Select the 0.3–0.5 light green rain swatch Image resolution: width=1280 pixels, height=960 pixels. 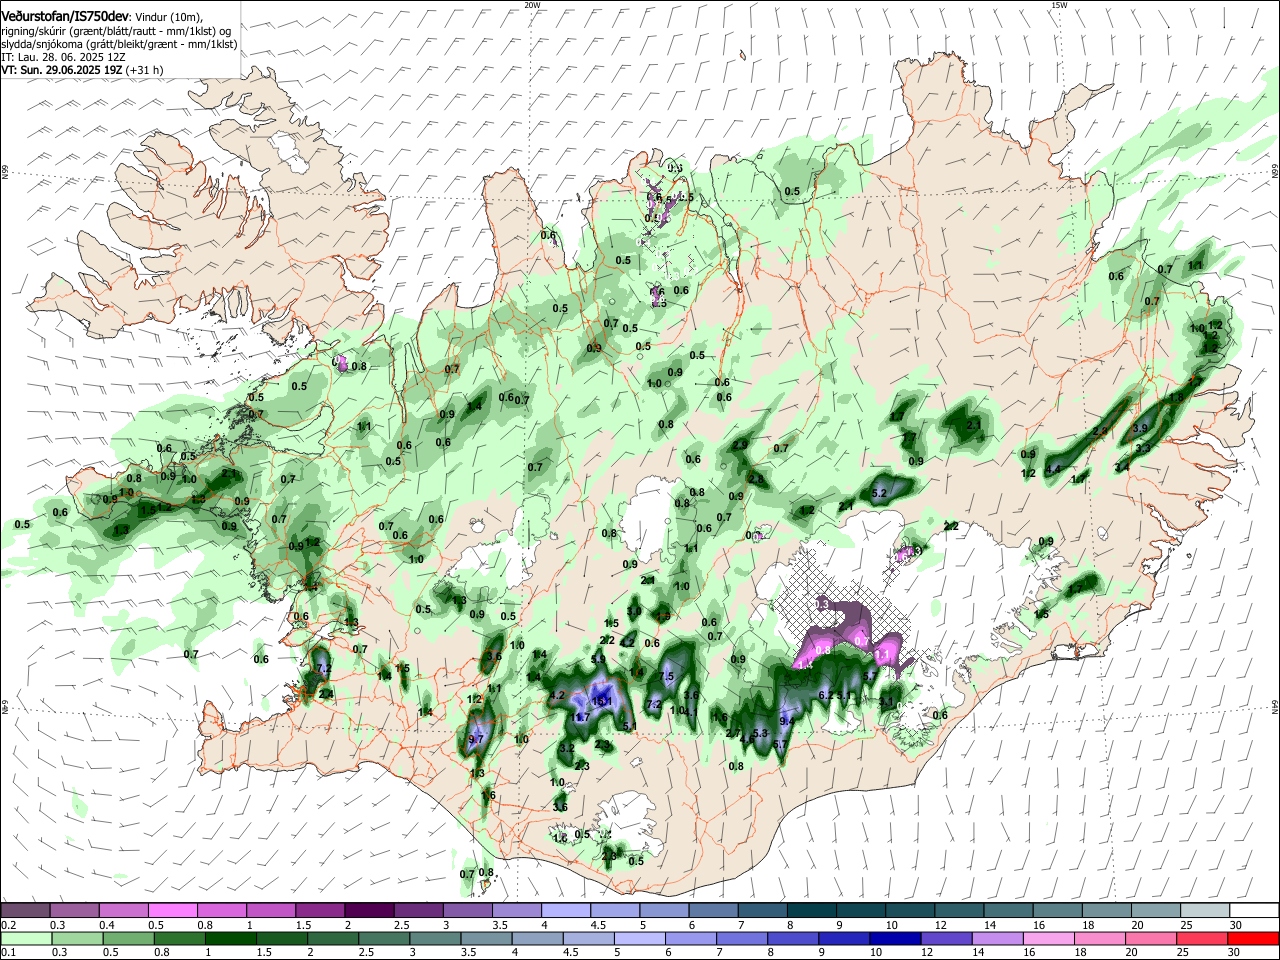76,938
